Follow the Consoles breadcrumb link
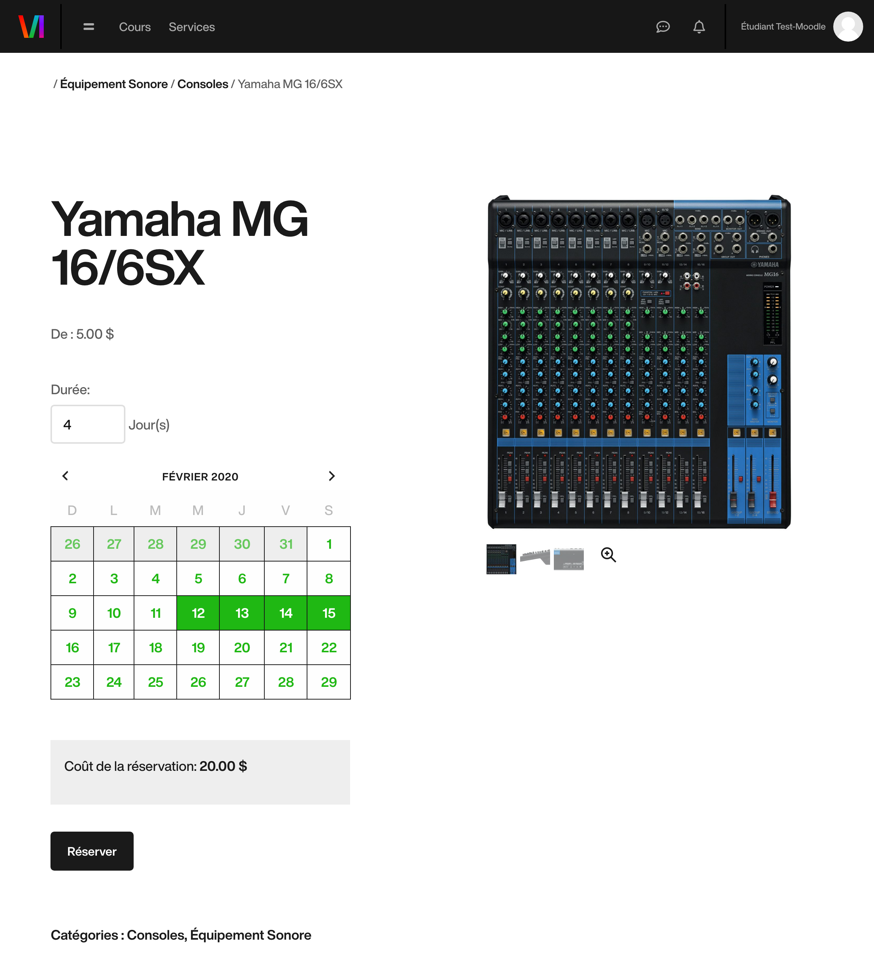 [x=202, y=84]
